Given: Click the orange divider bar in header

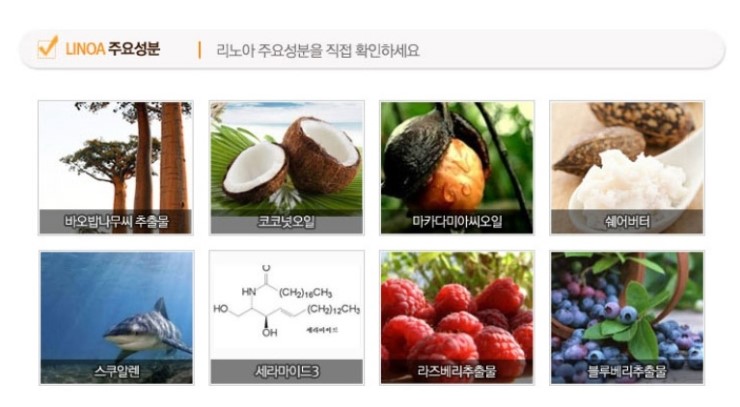Looking at the screenshot, I should pos(200,50).
